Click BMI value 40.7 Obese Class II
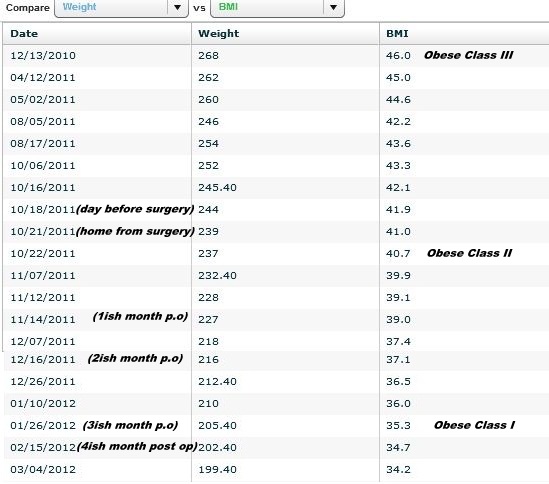The width and height of the screenshot is (549, 484). click(x=449, y=253)
